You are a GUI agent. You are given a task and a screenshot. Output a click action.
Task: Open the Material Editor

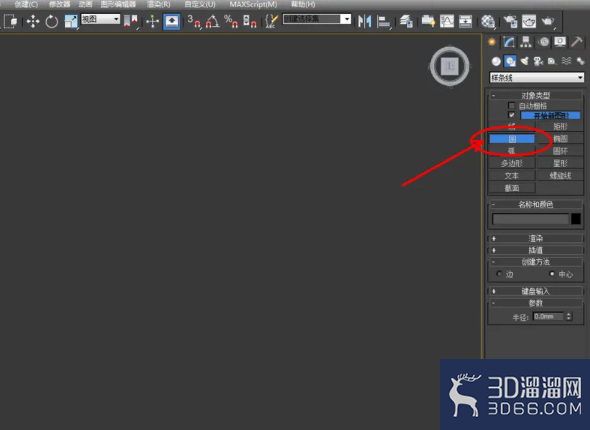tap(488, 21)
